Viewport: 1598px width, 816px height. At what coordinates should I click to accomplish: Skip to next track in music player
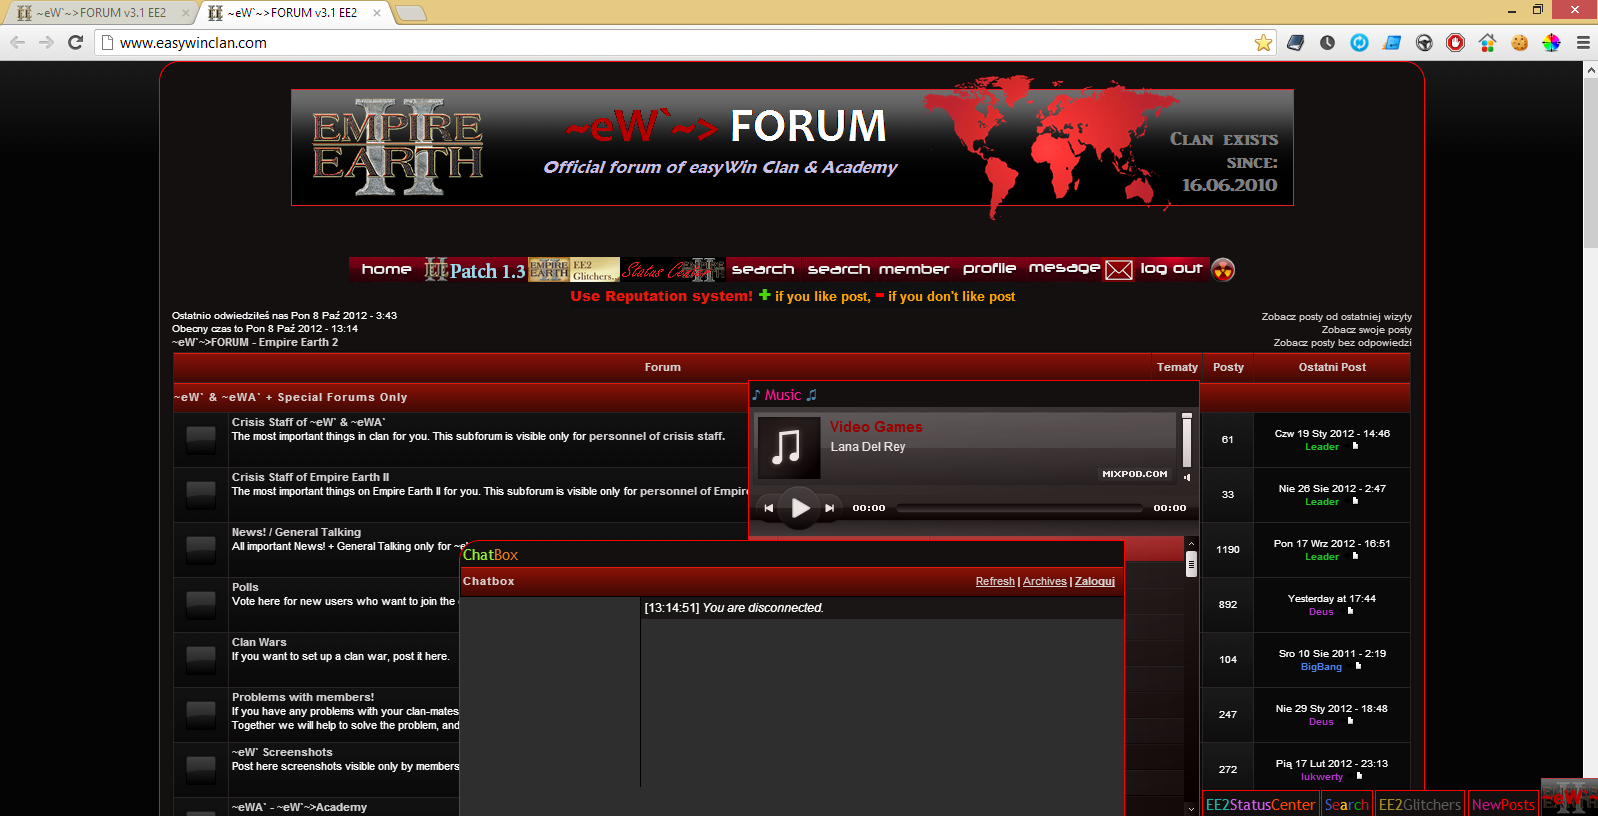(x=829, y=508)
